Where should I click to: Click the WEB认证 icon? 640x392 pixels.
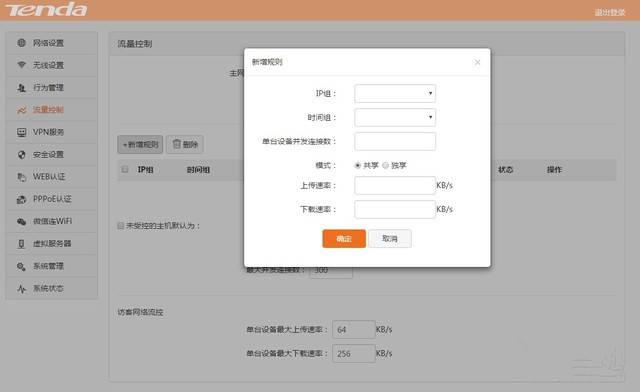(22, 177)
